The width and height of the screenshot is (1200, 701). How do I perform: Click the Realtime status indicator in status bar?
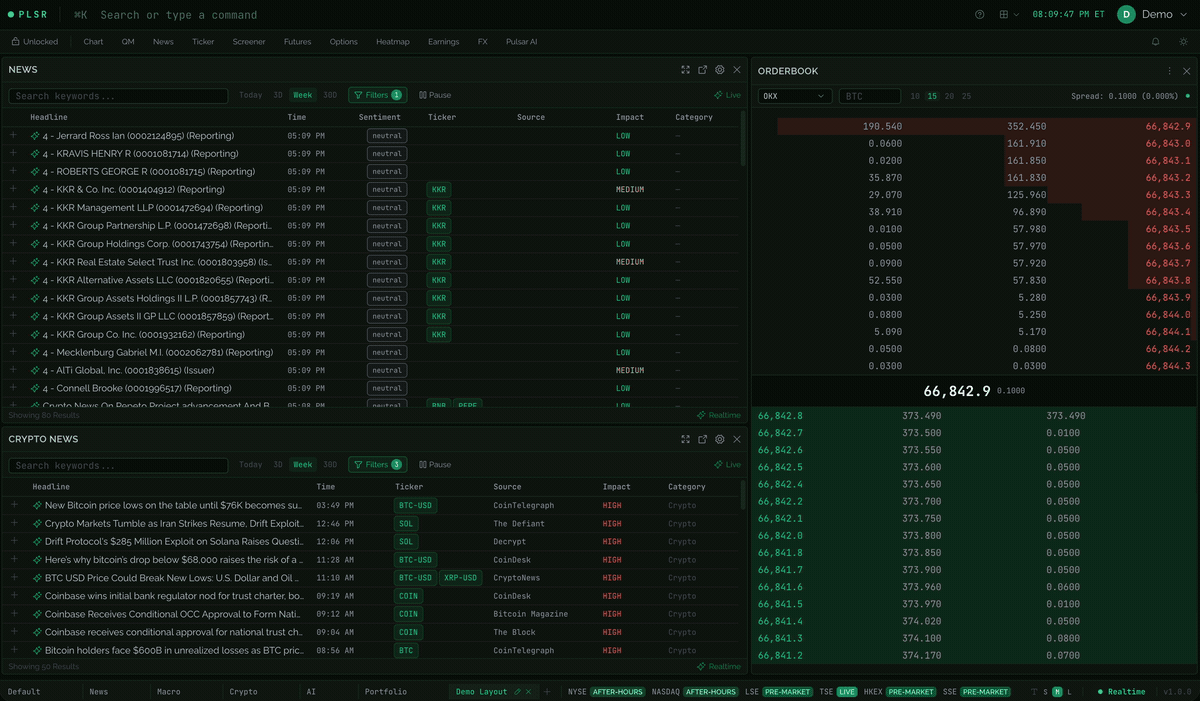(x=1121, y=691)
